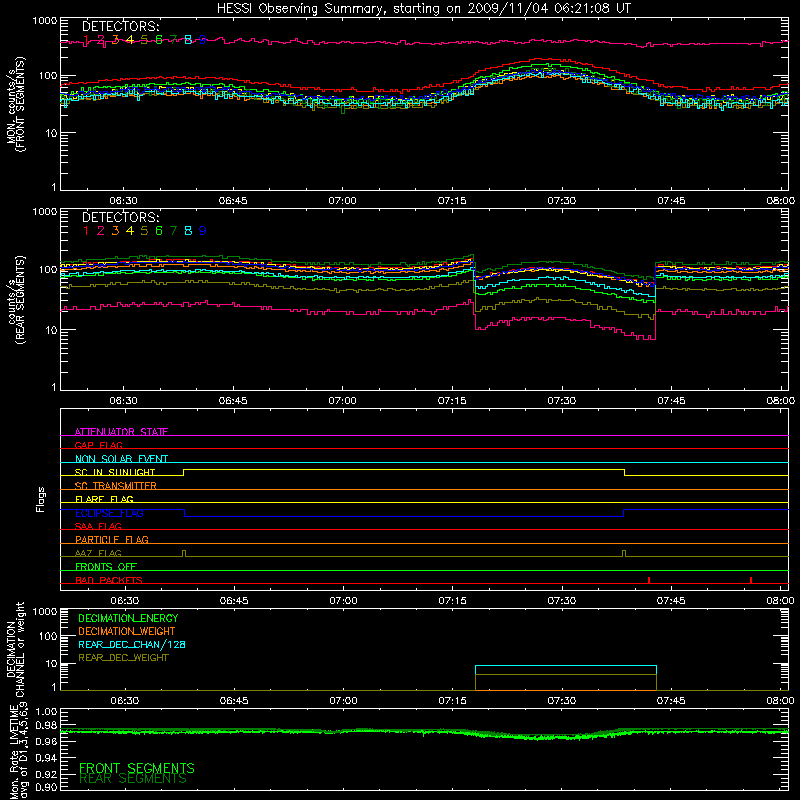Click the 'HESSI Observing Summary' plot title
Screen dimensions: 800x800
(423, 9)
